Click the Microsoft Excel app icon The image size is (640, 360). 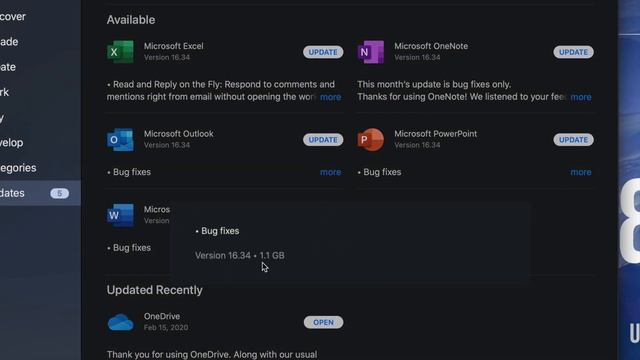point(120,52)
